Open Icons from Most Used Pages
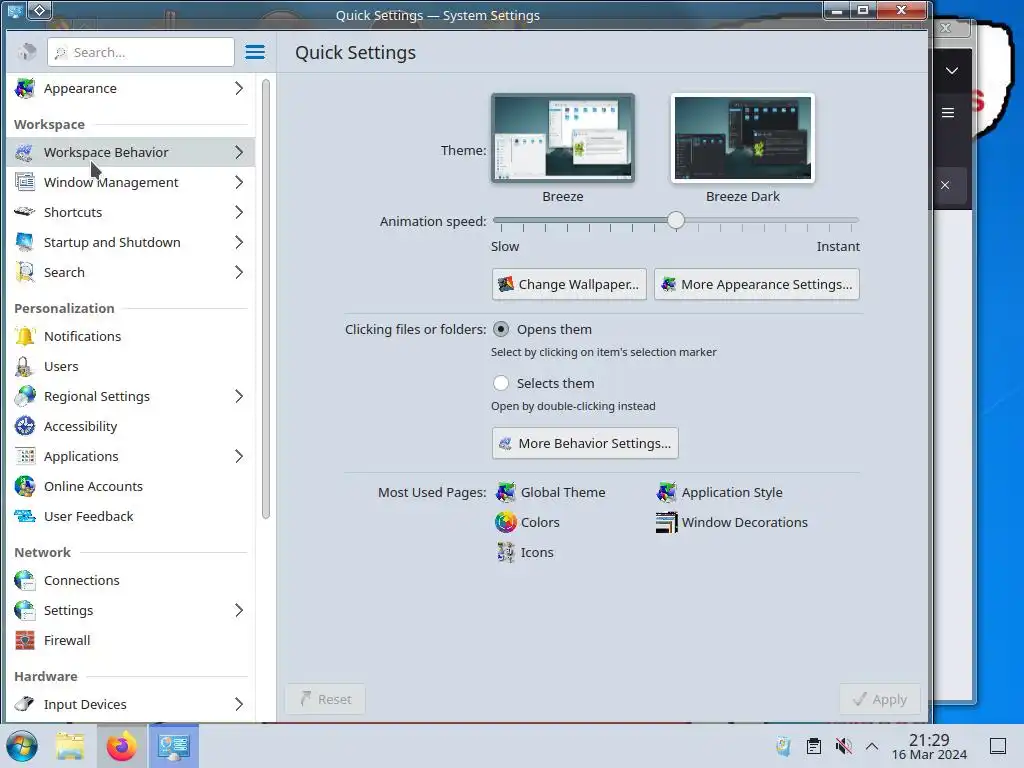Screen dimensions: 1024x768 pos(524,552)
